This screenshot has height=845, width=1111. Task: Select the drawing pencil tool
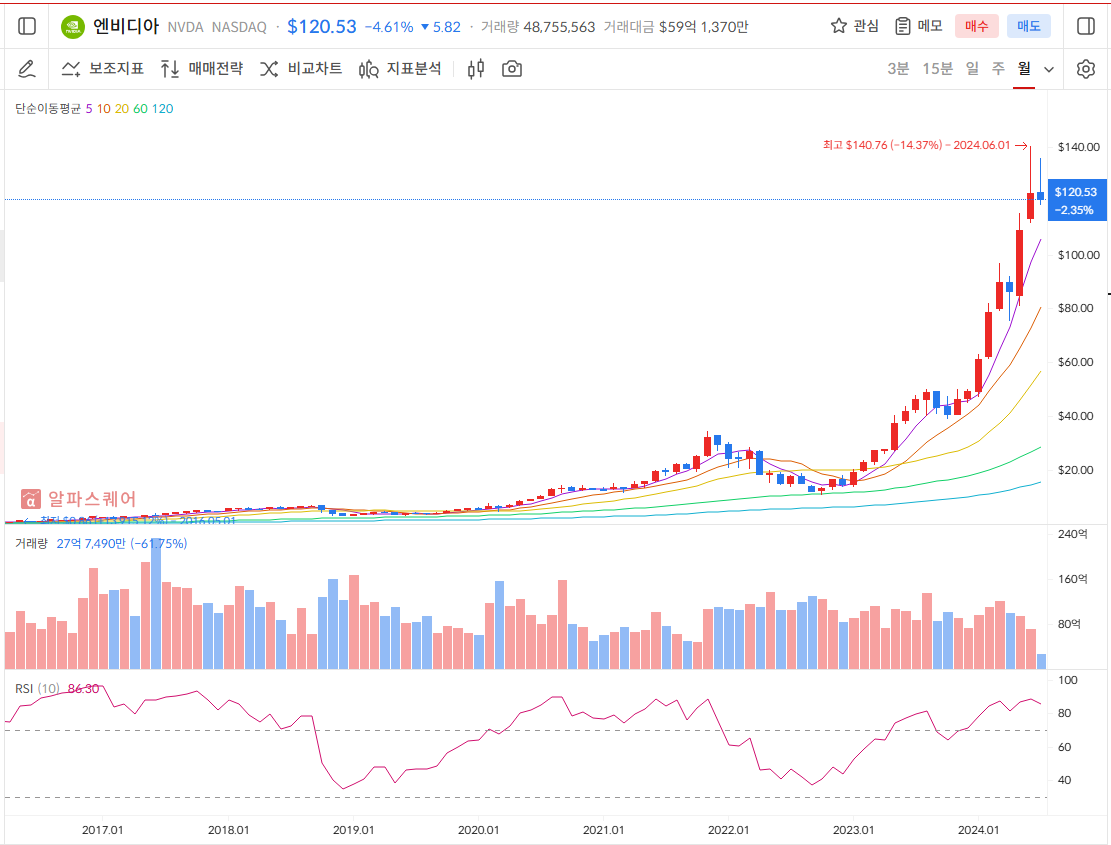tap(26, 69)
